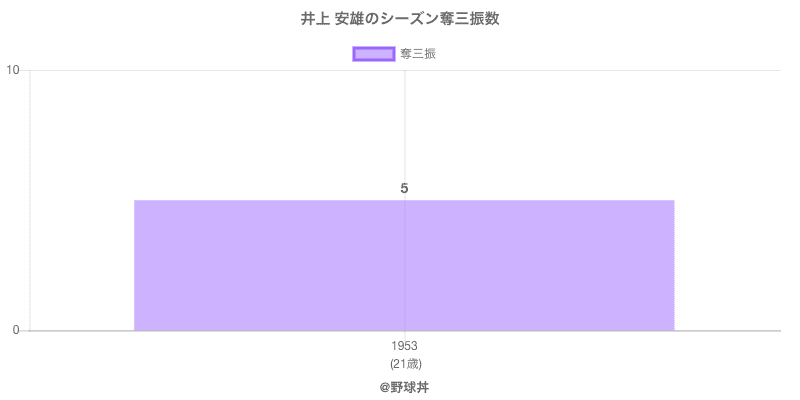Click the purple legend color swatch

point(374,54)
